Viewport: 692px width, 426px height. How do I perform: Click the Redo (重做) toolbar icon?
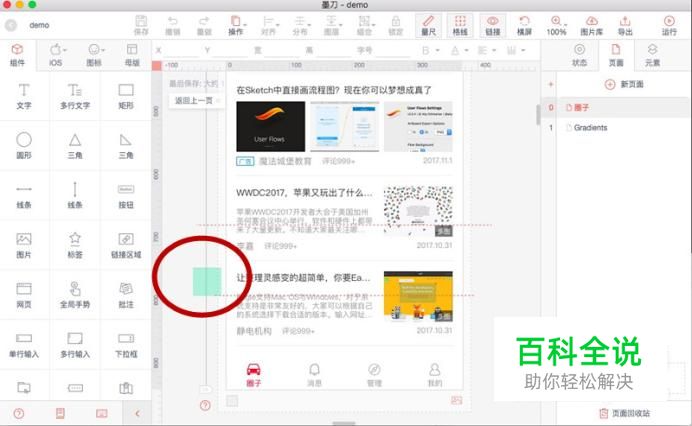pos(204,25)
